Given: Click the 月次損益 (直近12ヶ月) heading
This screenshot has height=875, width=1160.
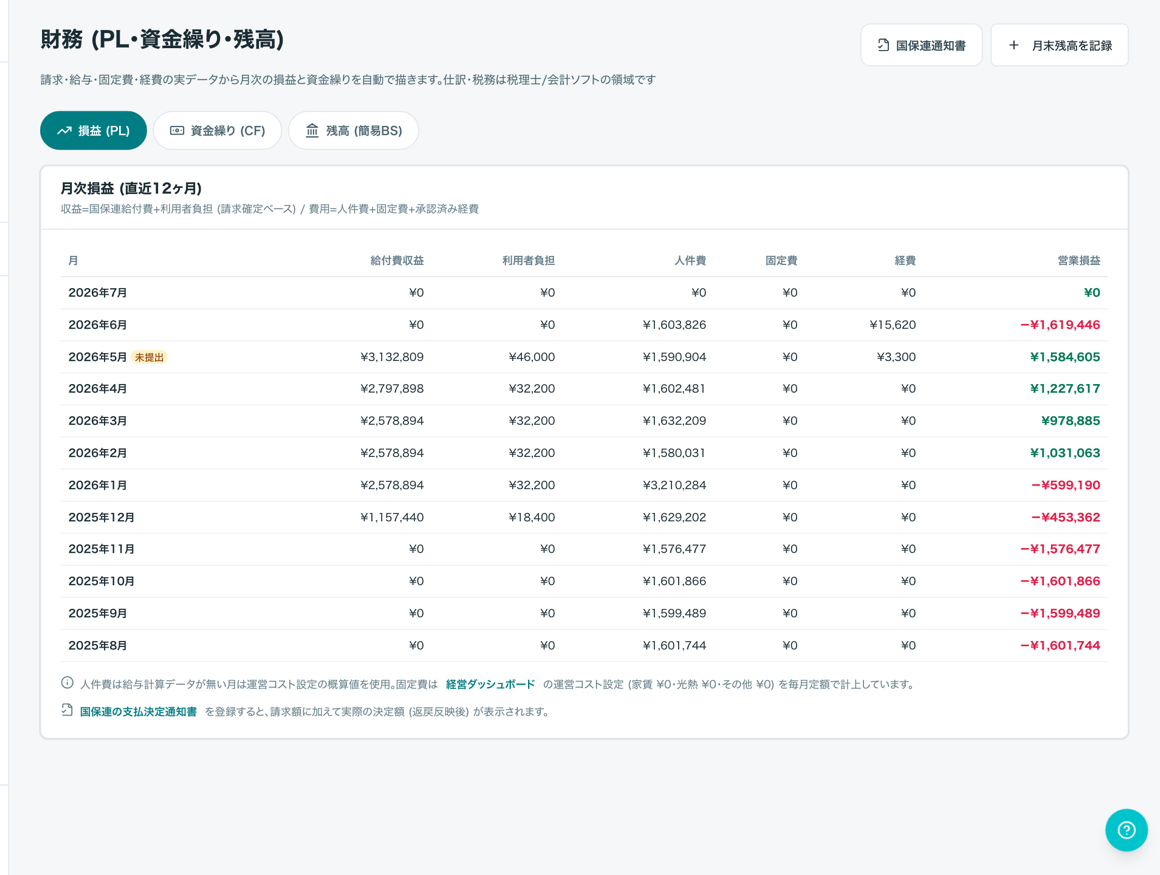Looking at the screenshot, I should [x=131, y=189].
